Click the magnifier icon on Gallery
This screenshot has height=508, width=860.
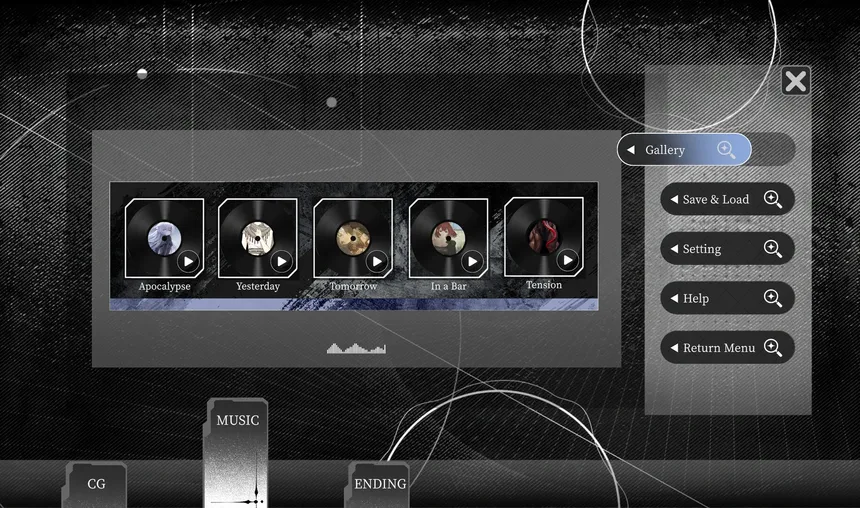(726, 149)
